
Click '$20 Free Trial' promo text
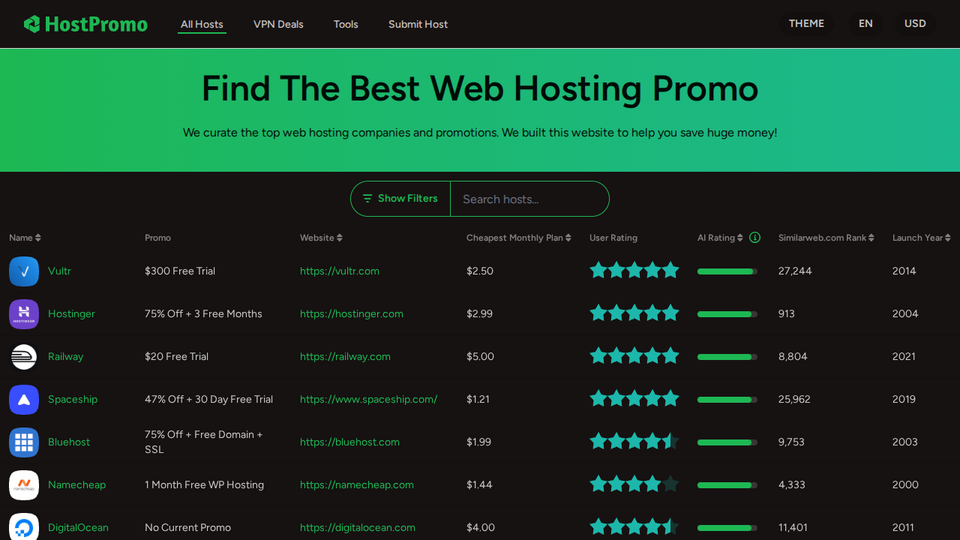(176, 356)
